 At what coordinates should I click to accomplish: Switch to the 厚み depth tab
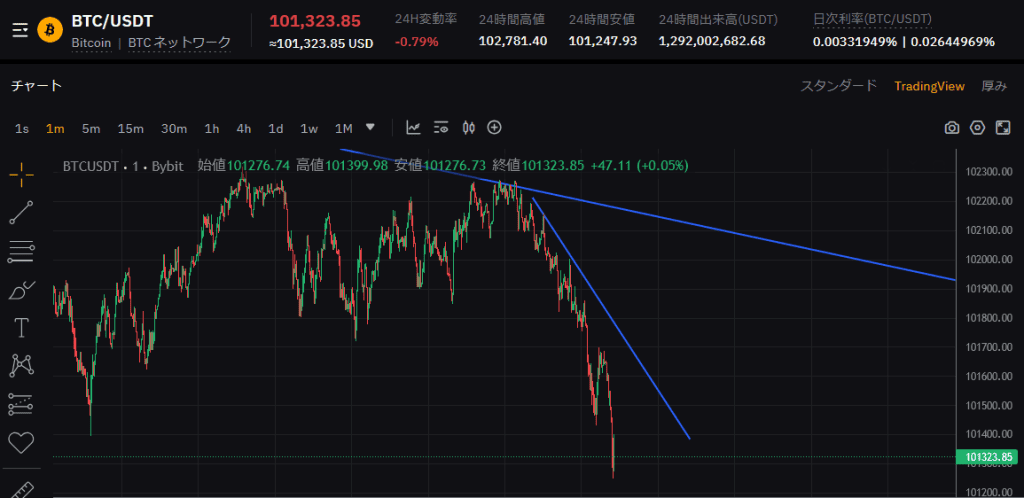994,86
